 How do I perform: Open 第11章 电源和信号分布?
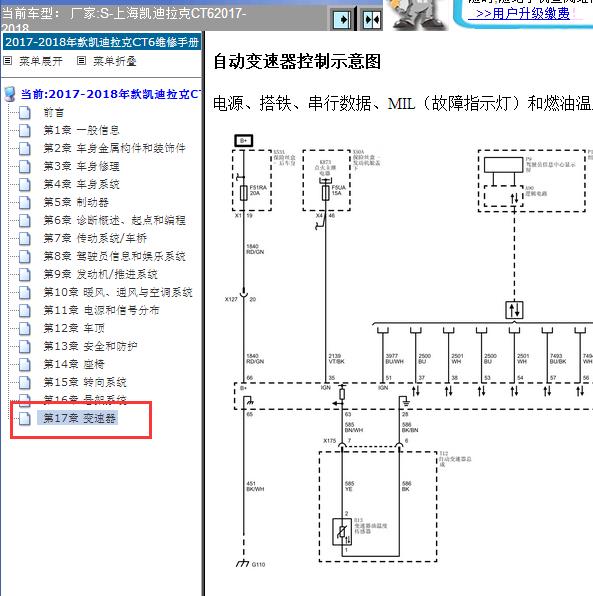[x=101, y=310]
